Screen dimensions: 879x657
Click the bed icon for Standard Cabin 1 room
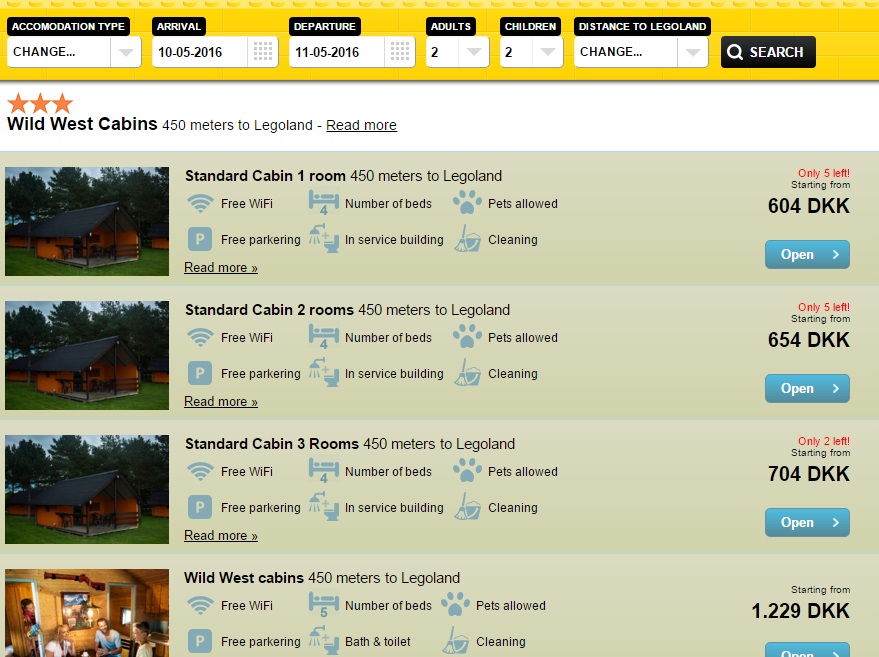(x=323, y=203)
